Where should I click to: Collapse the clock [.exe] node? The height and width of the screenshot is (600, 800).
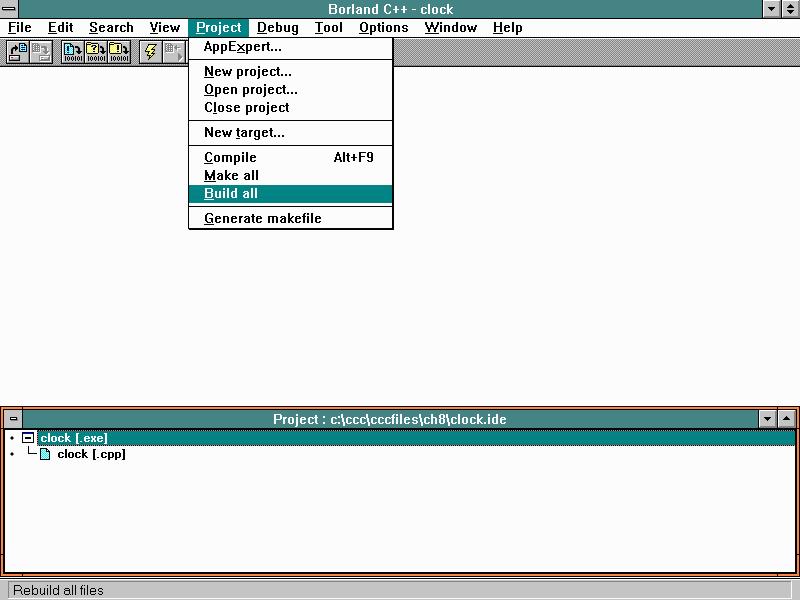(x=28, y=438)
